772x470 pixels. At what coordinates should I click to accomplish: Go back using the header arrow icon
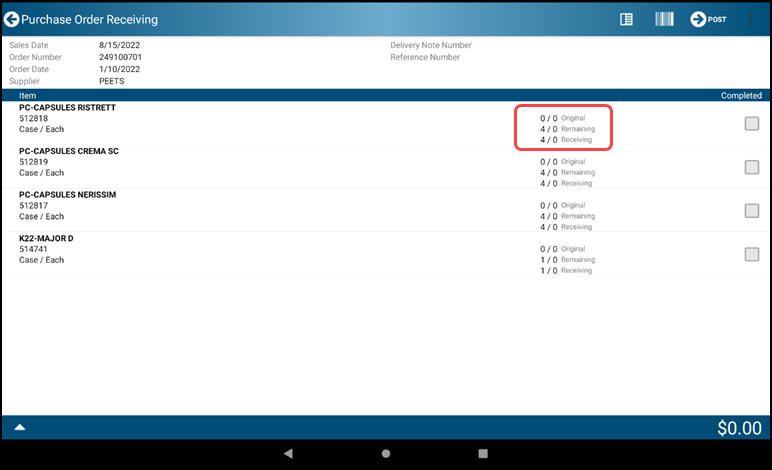coord(12,19)
